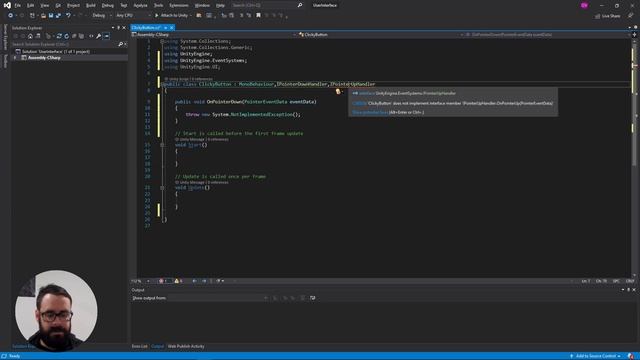Click the bookmark toolbar icon

point(258,16)
